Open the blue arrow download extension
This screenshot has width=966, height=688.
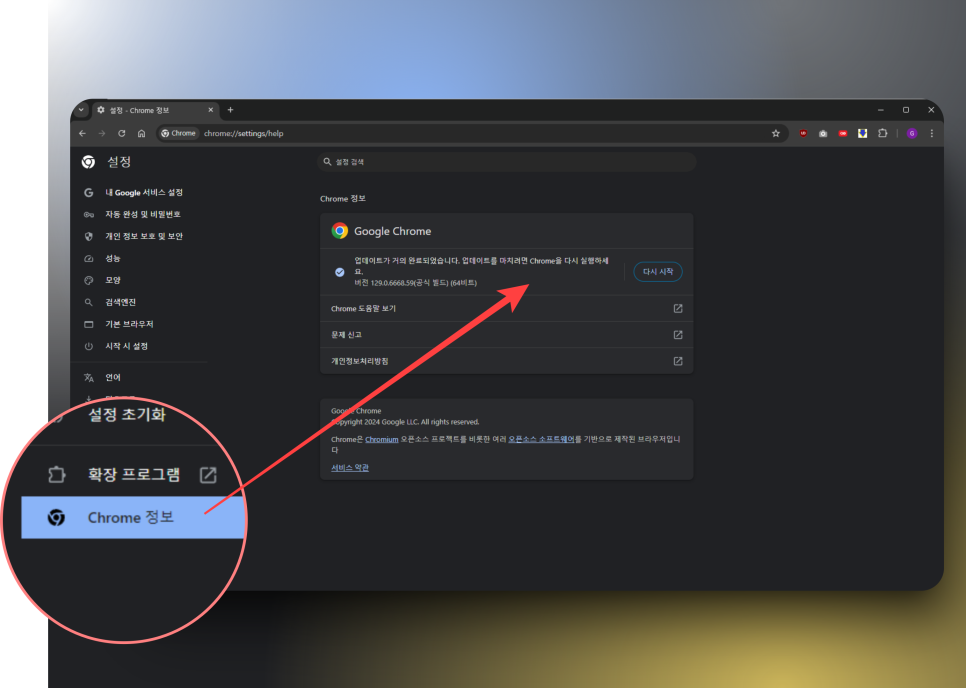point(862,133)
